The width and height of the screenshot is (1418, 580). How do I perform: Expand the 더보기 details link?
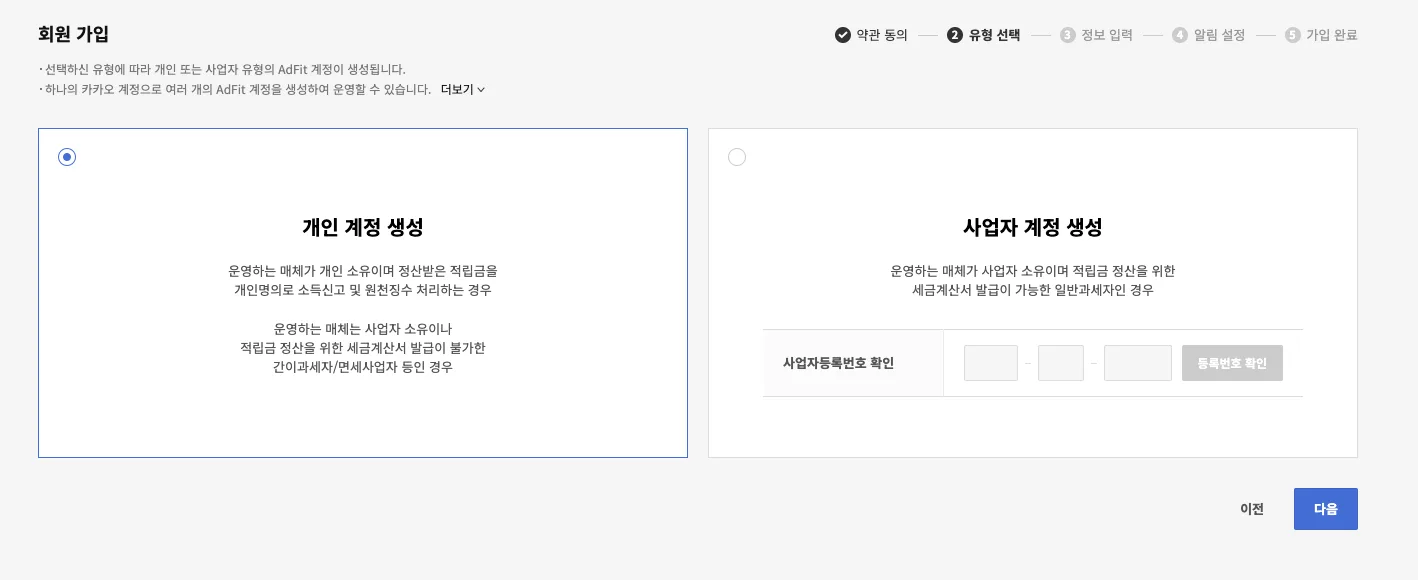[463, 89]
